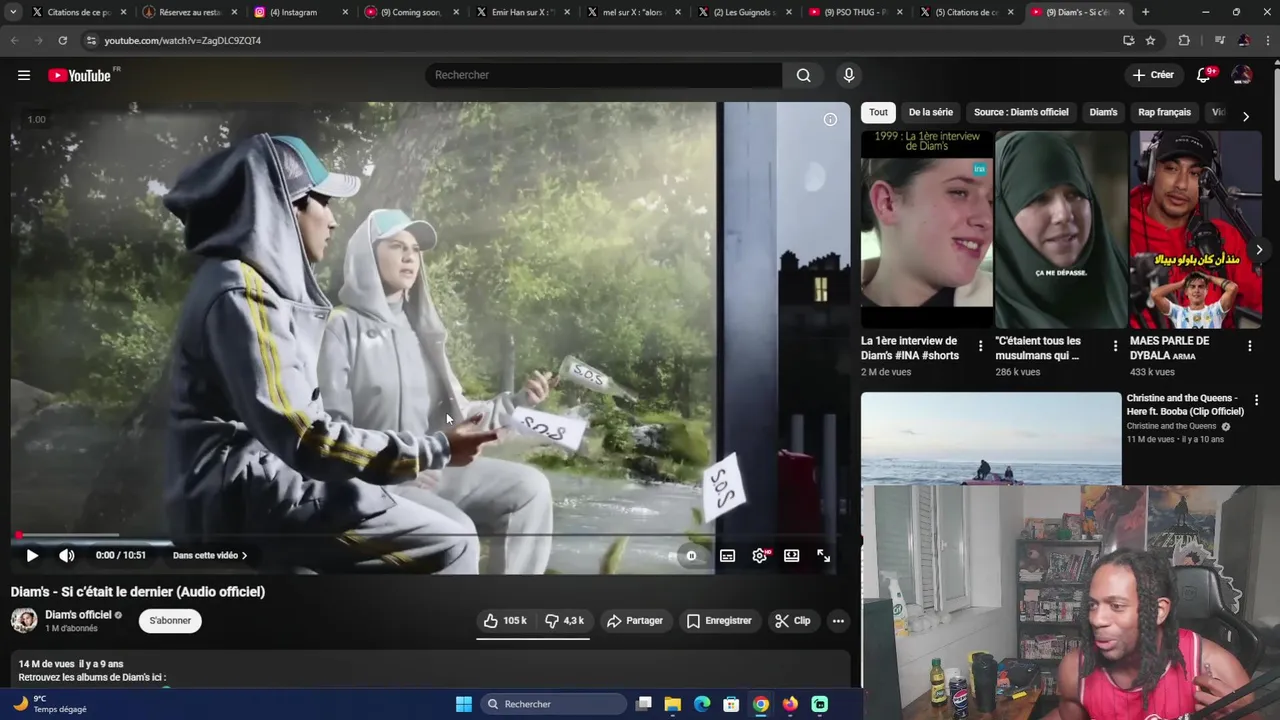The width and height of the screenshot is (1280, 720).
Task: Click the browser back arrow
Action: (x=14, y=40)
